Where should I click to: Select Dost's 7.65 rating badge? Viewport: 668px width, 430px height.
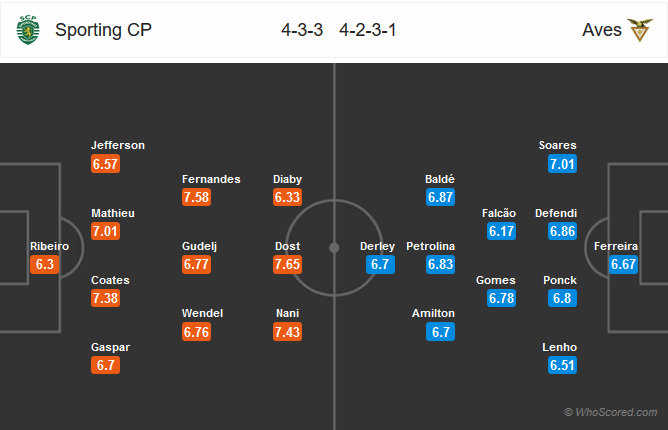[x=288, y=264]
